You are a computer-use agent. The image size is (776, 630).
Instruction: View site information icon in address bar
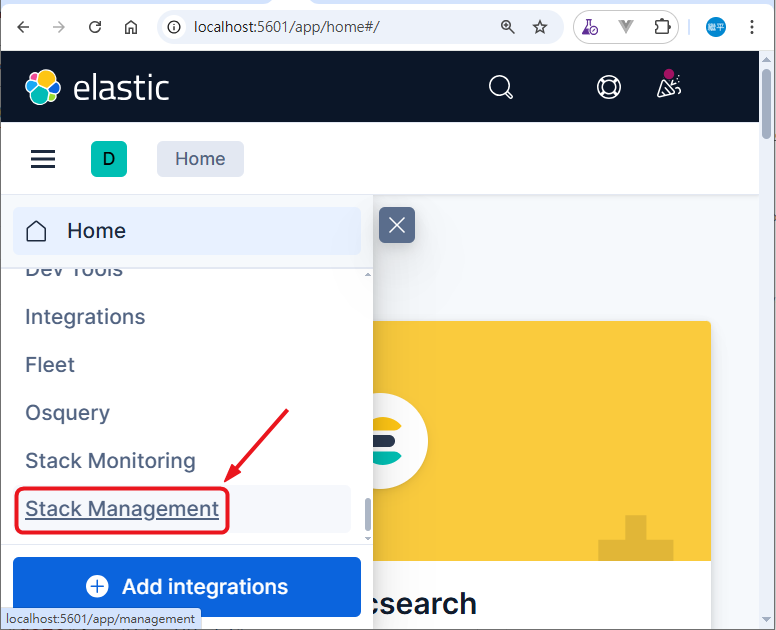tap(174, 27)
